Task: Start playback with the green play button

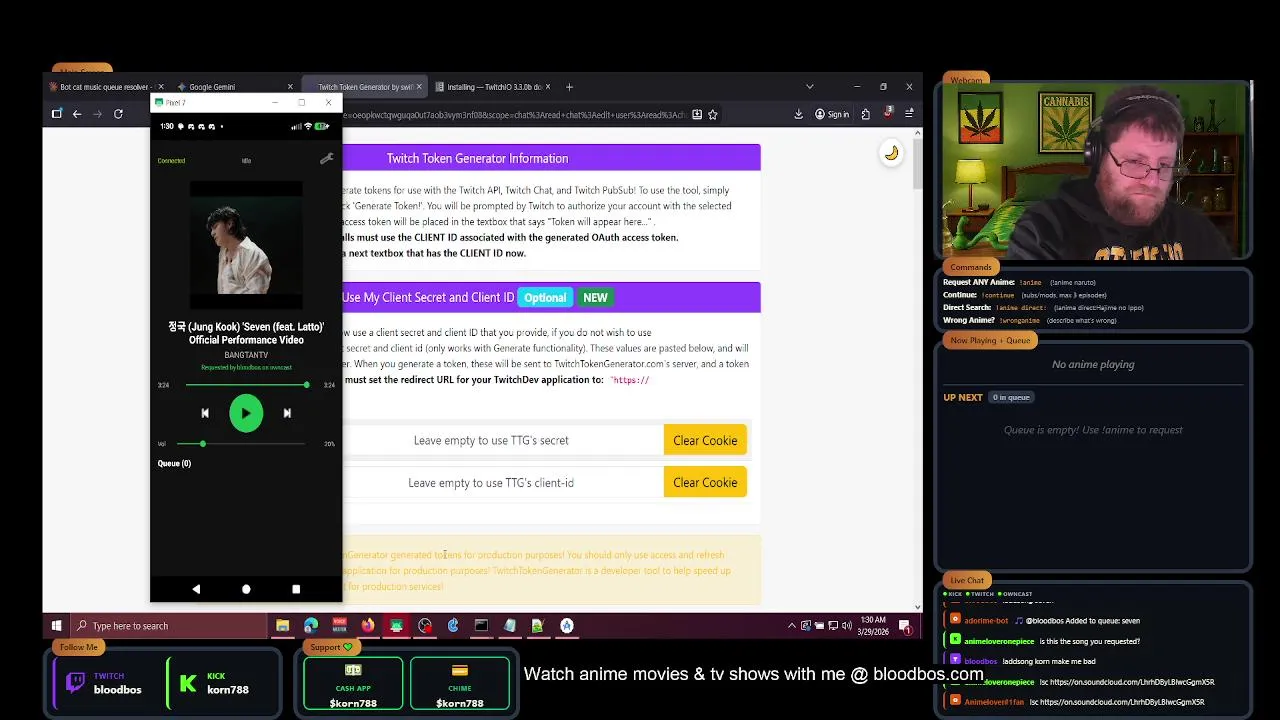Action: pos(246,413)
